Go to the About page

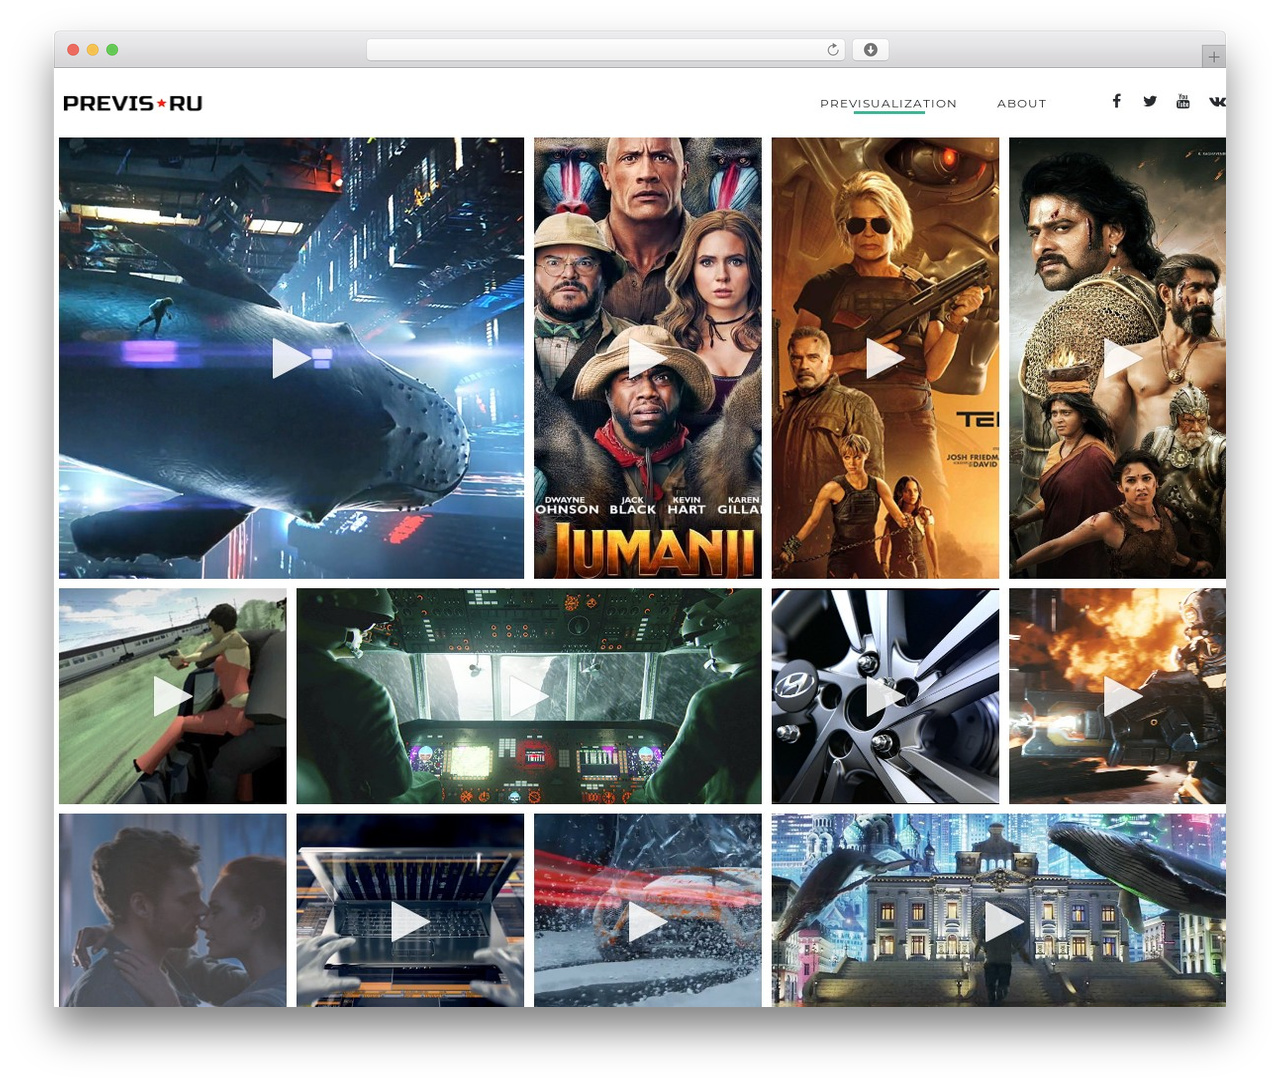(x=1021, y=103)
